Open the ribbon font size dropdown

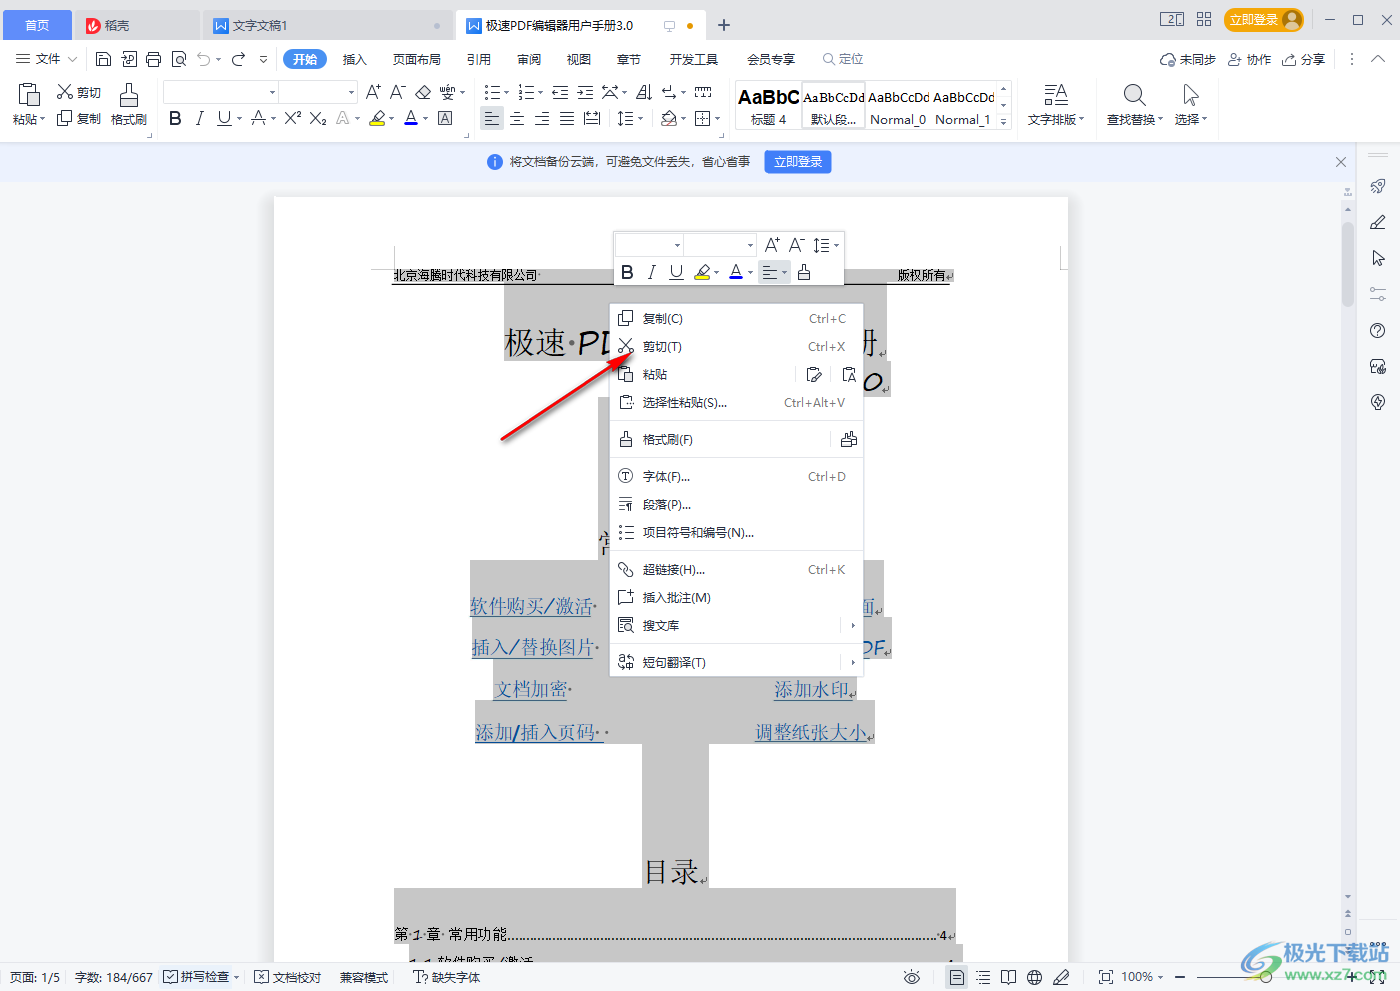(x=351, y=93)
